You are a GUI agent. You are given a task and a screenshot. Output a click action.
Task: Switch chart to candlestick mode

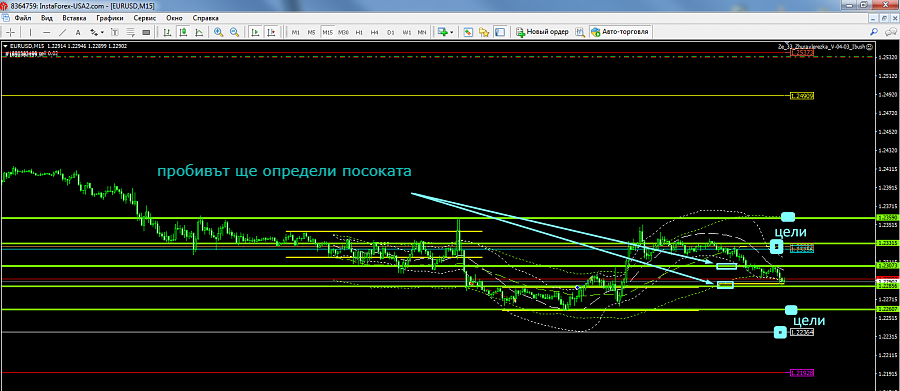(183, 32)
